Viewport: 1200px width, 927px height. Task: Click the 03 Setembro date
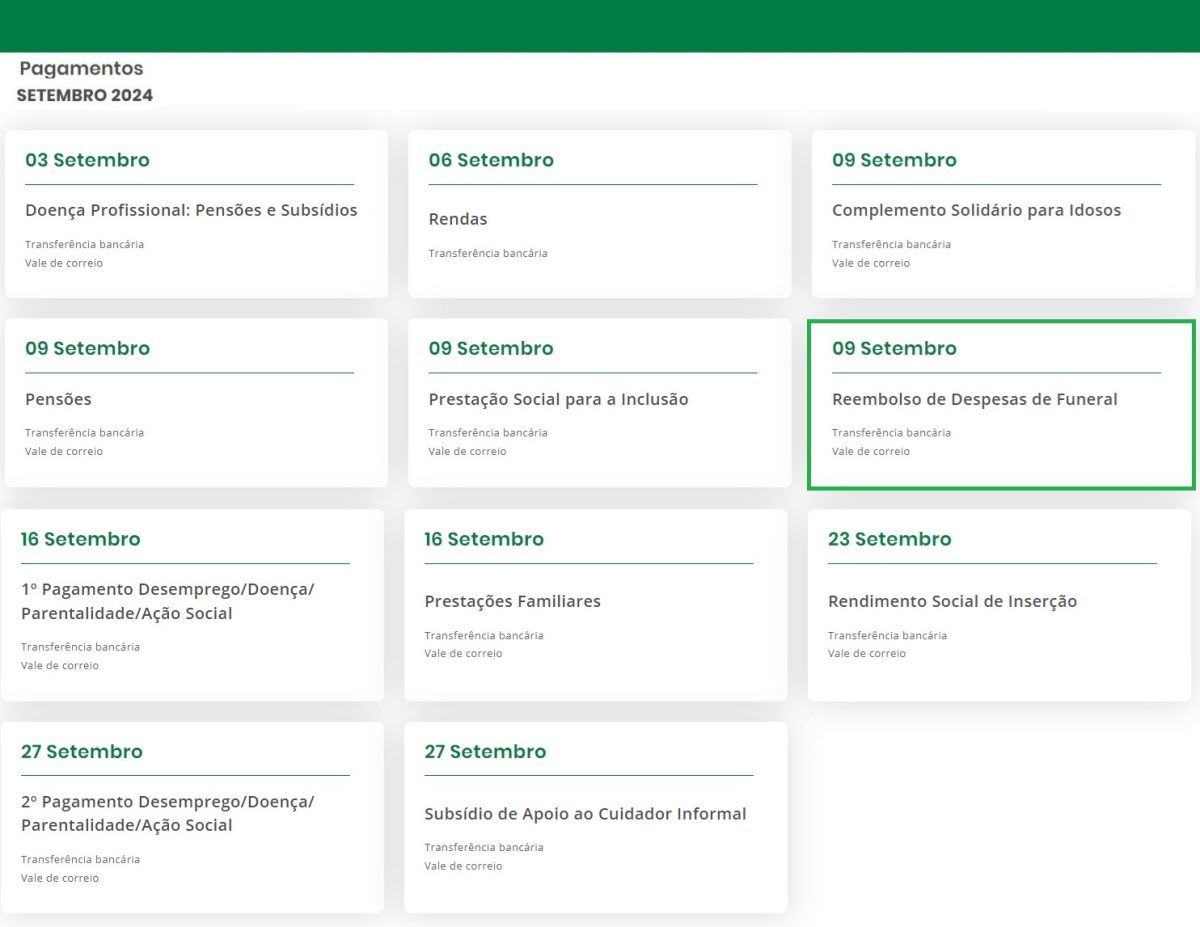coord(87,160)
